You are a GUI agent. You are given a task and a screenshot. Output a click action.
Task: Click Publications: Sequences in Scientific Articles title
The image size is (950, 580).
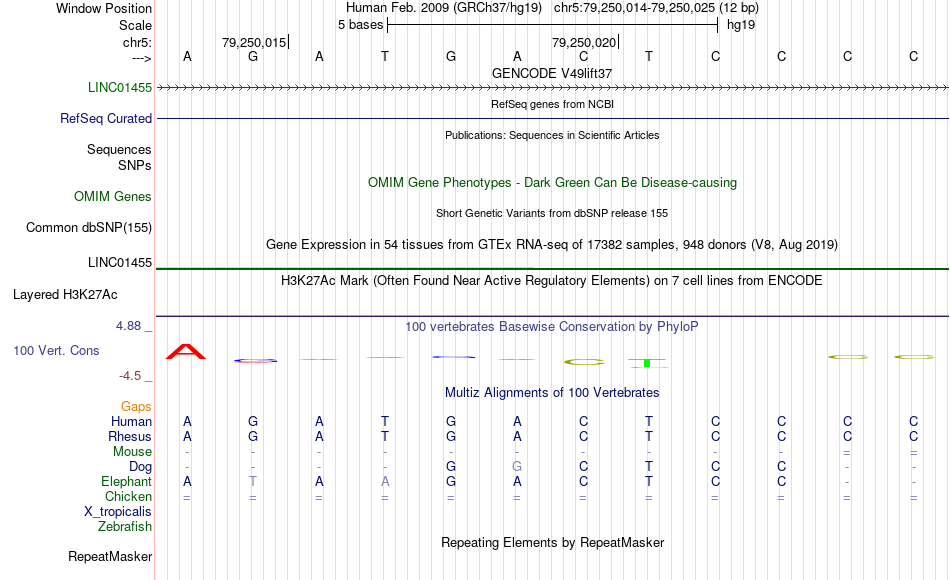[x=552, y=135]
